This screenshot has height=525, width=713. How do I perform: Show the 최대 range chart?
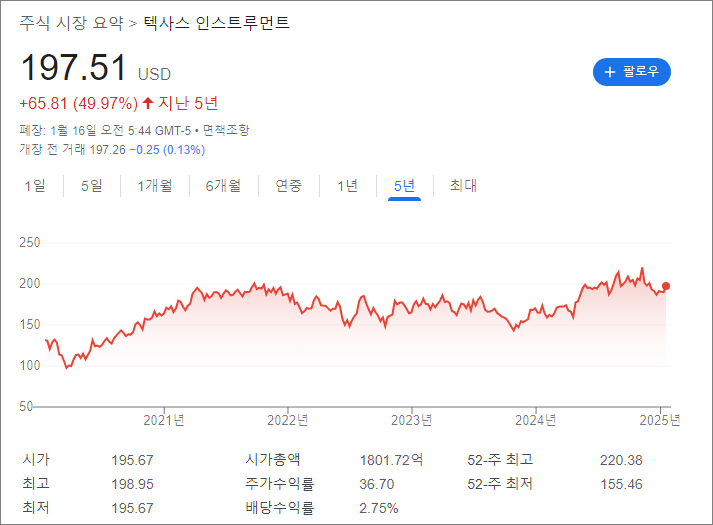[463, 185]
